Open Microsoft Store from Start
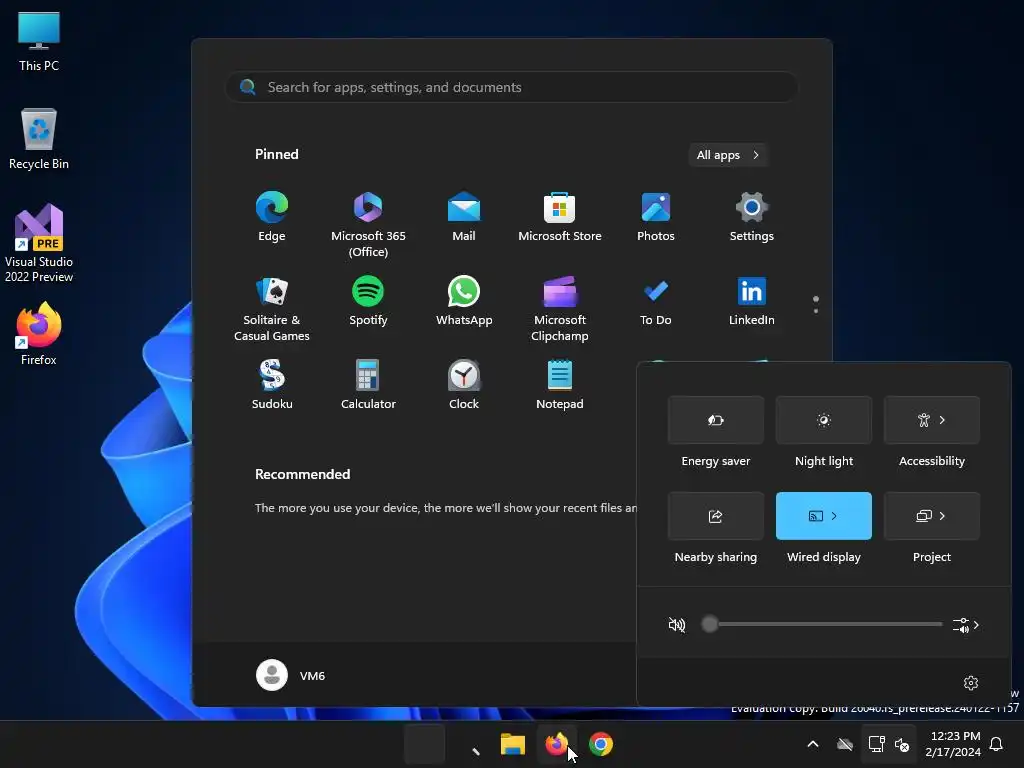 click(560, 217)
